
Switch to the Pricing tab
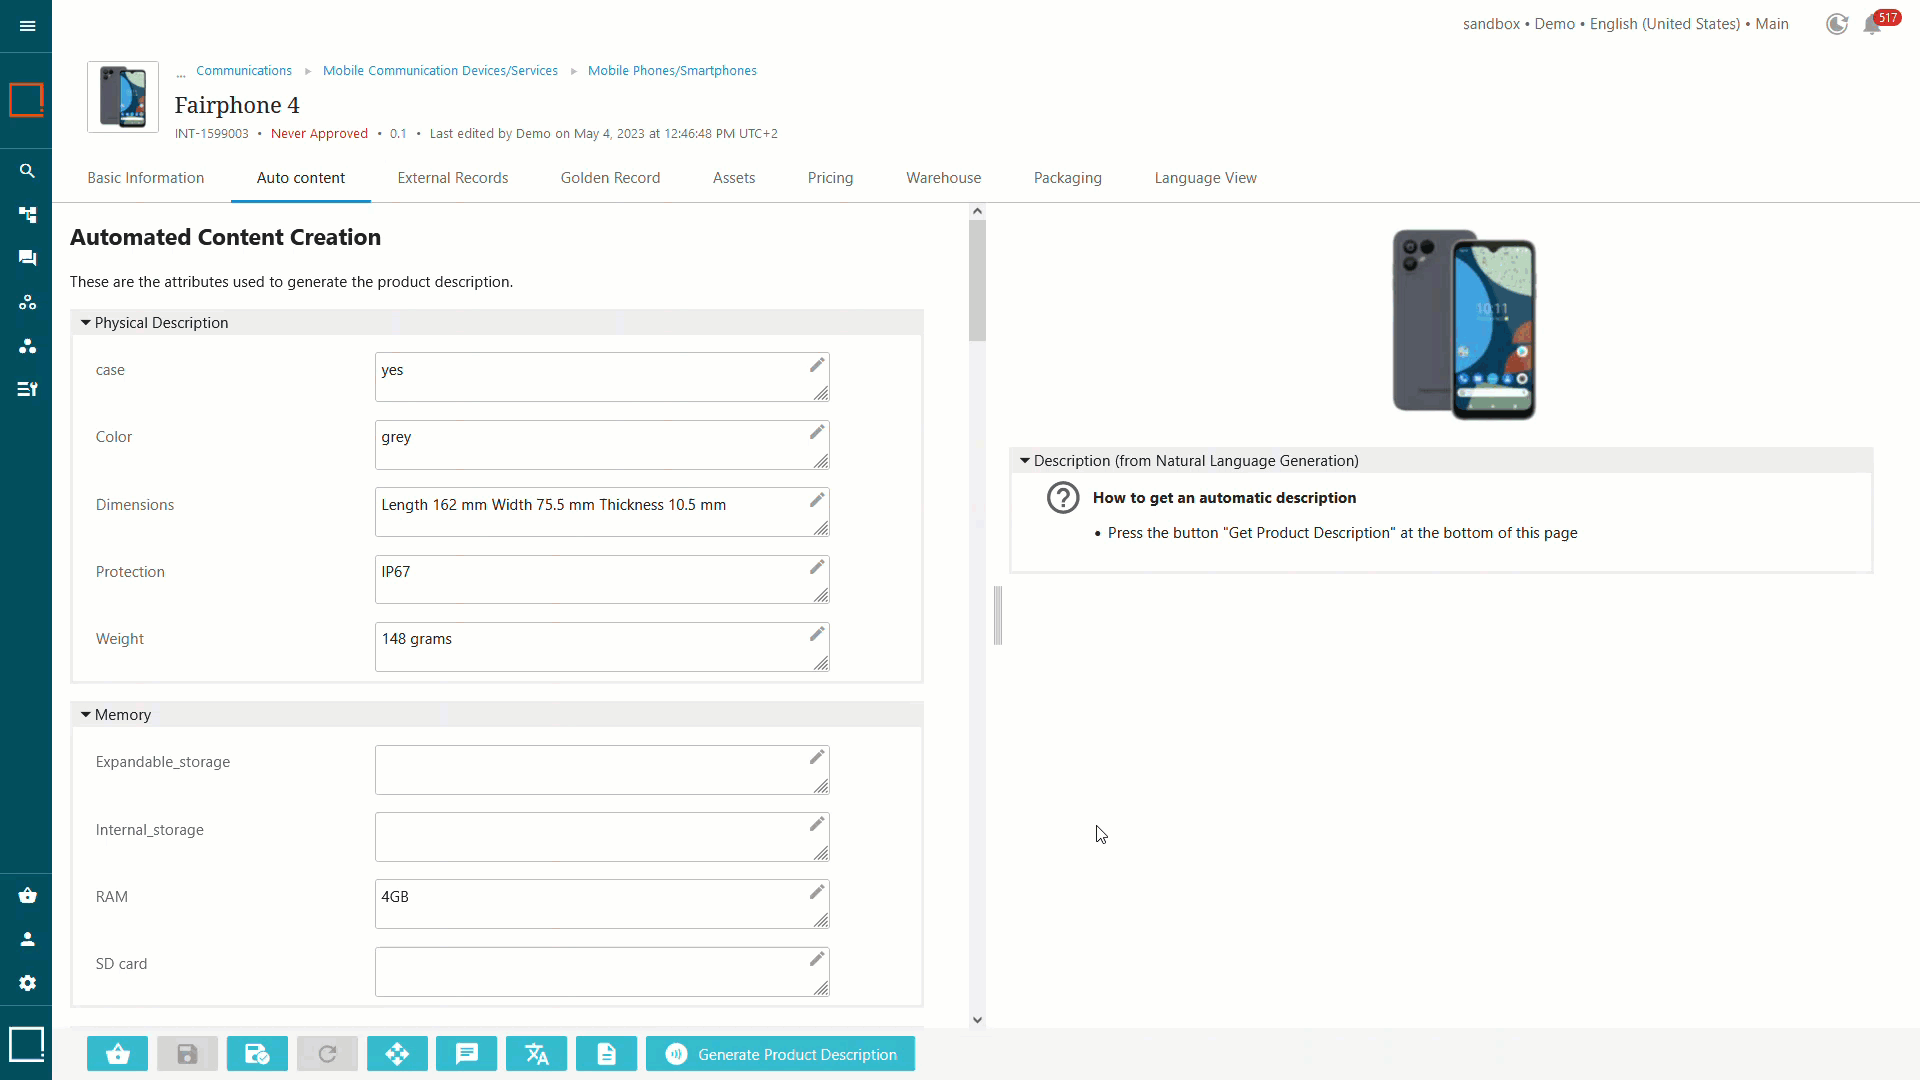coord(829,178)
